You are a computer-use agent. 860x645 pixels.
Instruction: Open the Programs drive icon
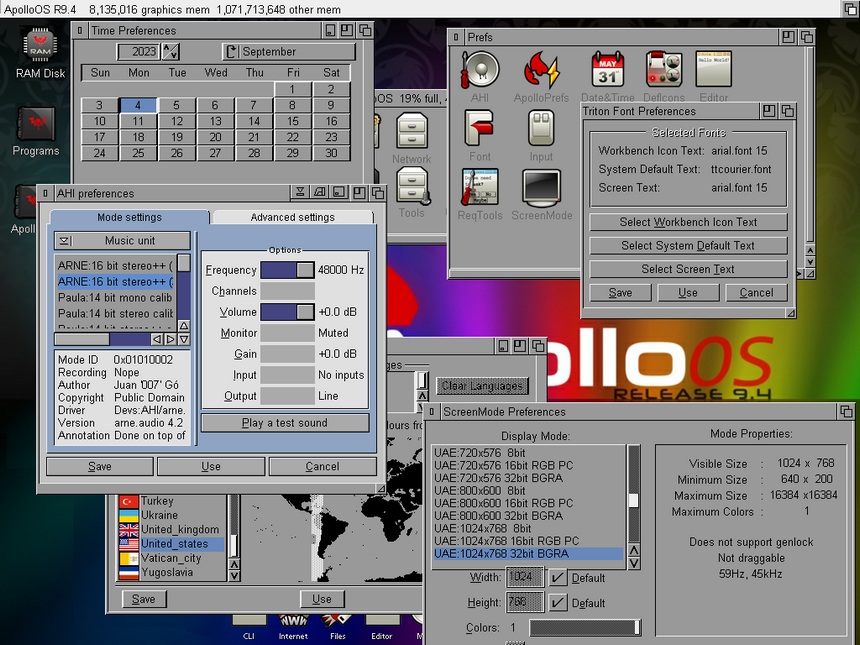click(x=36, y=132)
